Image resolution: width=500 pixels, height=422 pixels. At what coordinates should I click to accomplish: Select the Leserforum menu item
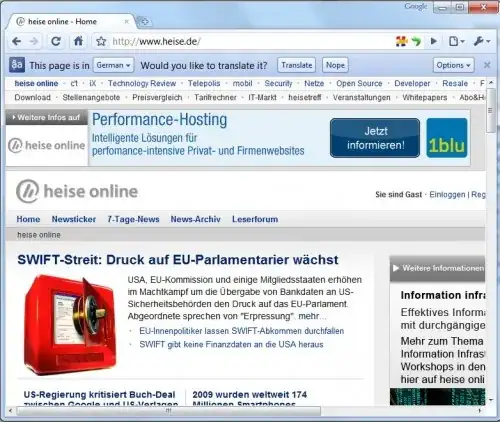click(255, 219)
